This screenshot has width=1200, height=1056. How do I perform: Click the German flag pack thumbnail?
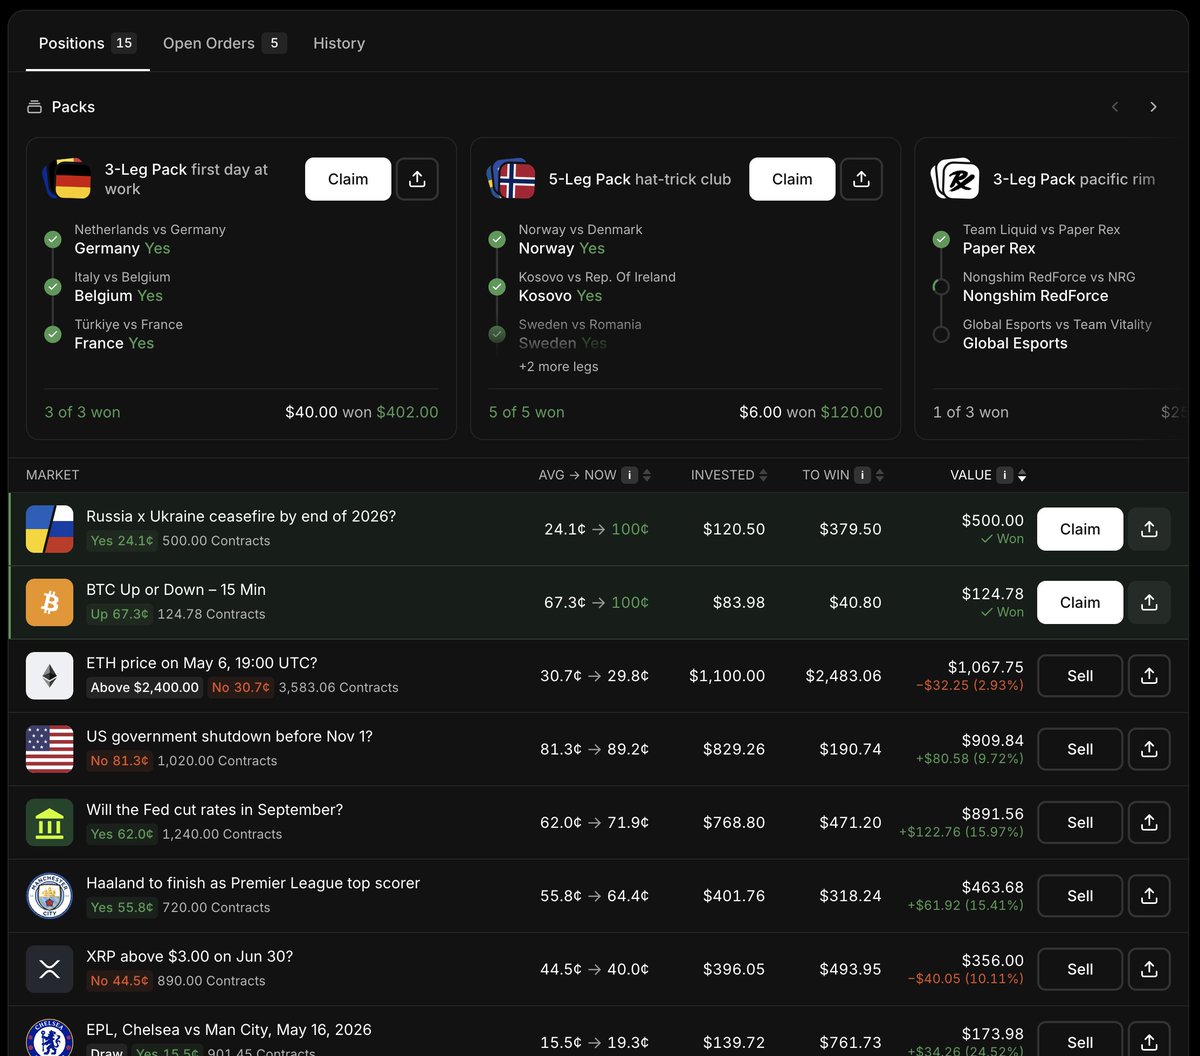click(x=67, y=179)
